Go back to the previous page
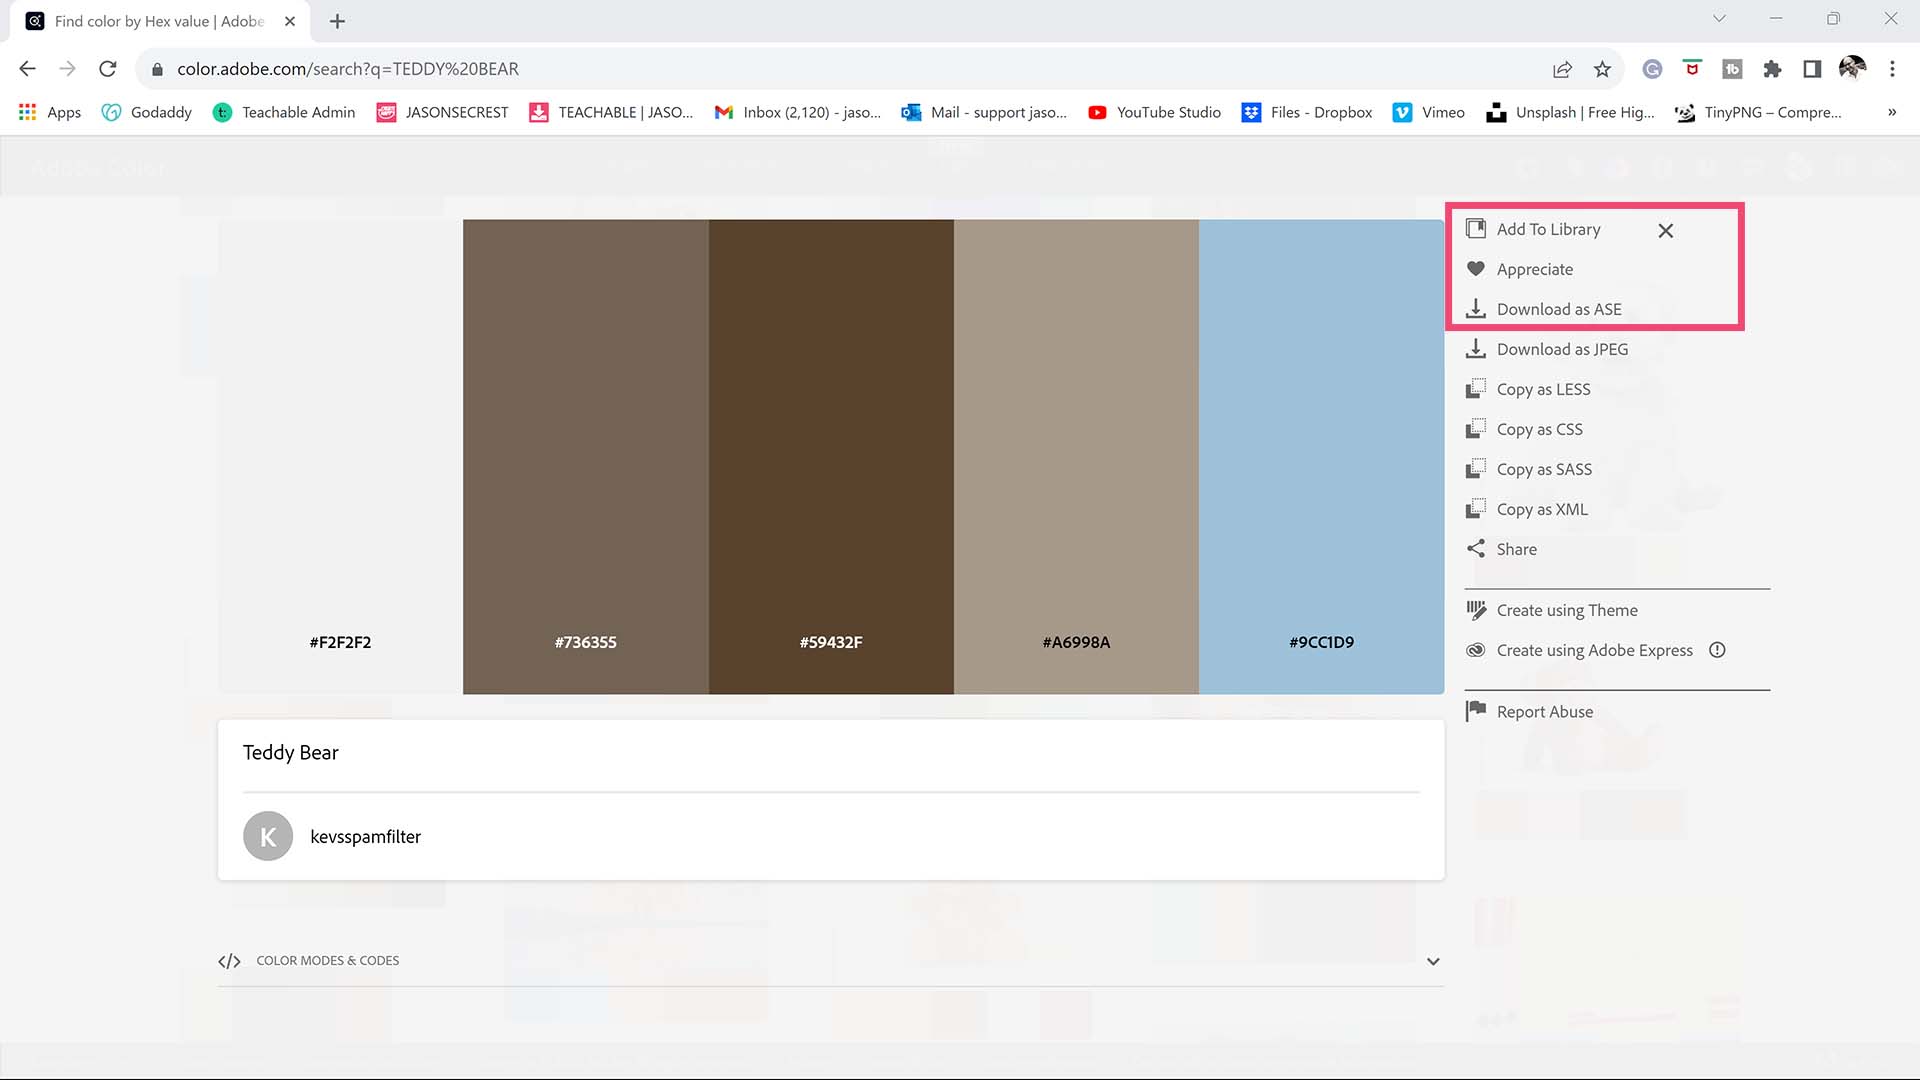Viewport: 1920px width, 1080px height. tap(28, 69)
